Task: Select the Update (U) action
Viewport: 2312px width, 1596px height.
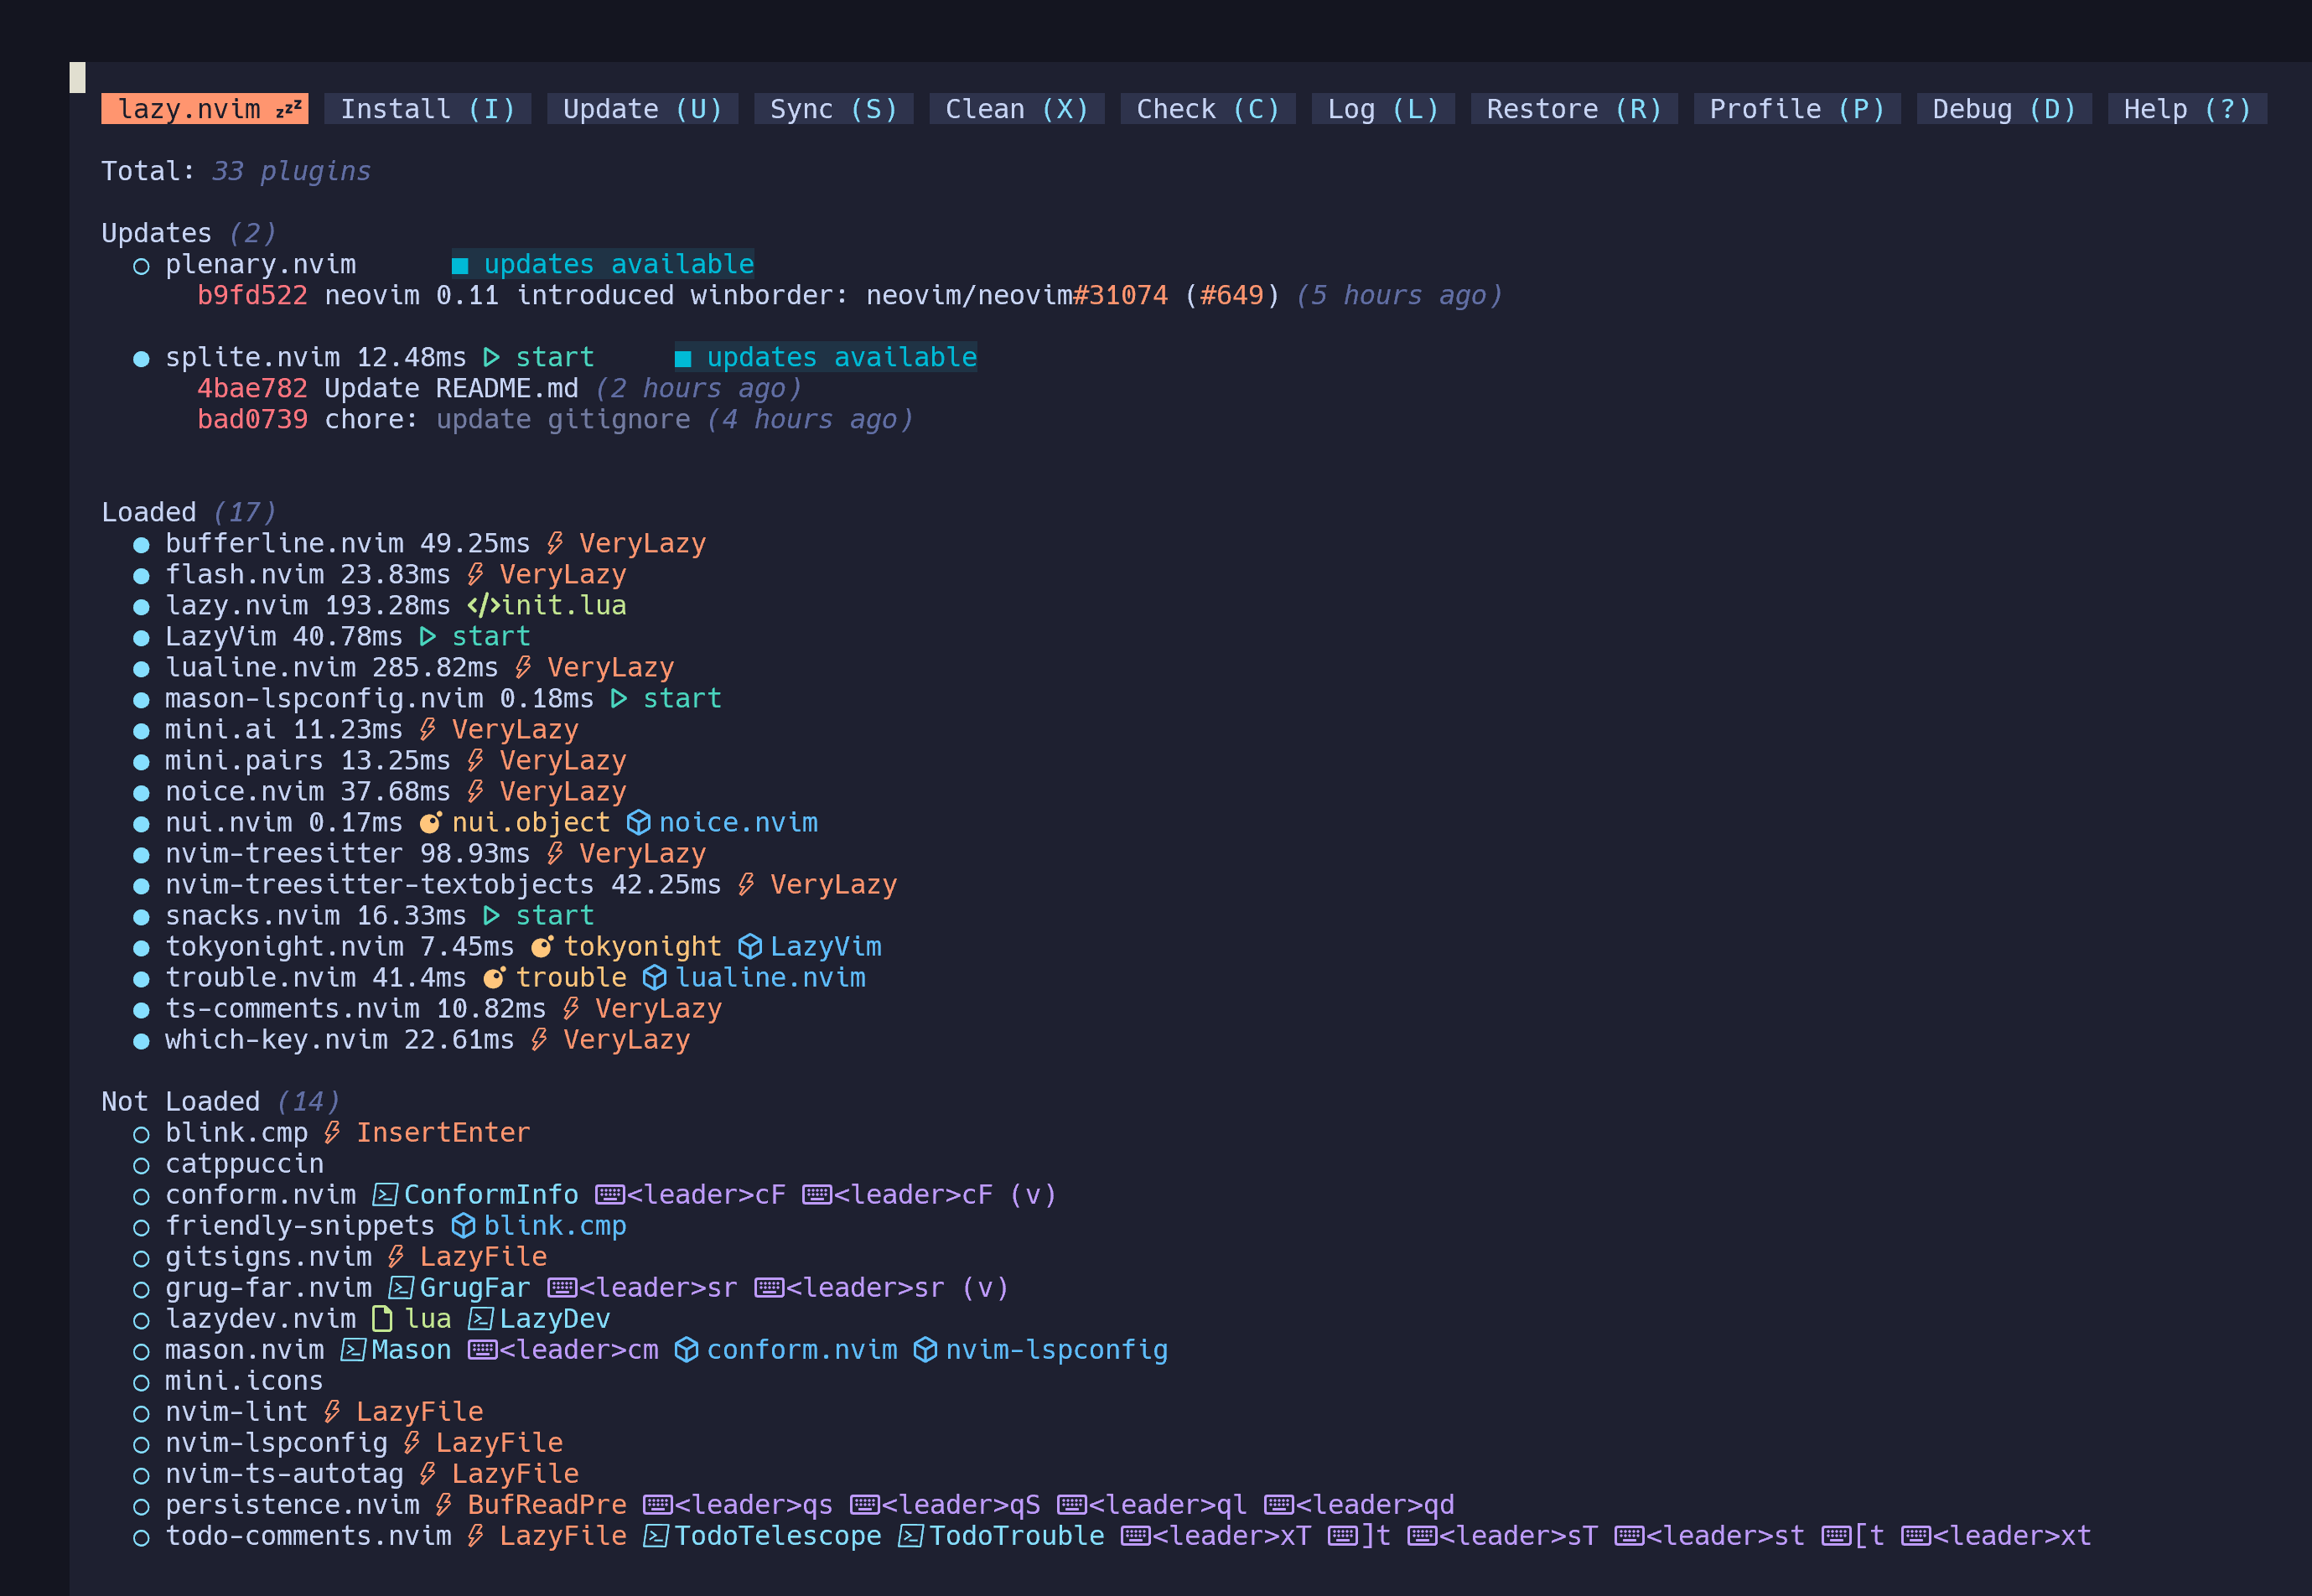Action: 642,109
